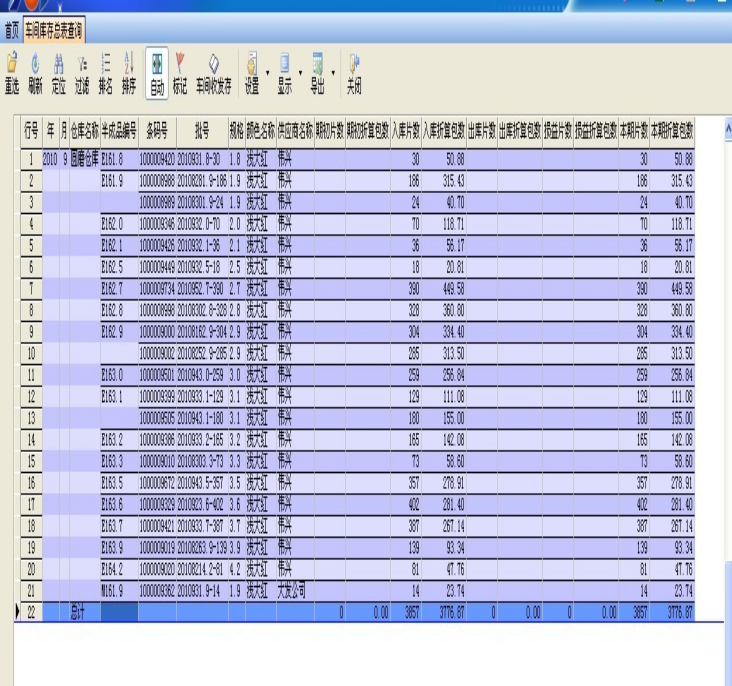Click the 半成品编号 column header
The height and width of the screenshot is (686, 732).
[x=119, y=130]
